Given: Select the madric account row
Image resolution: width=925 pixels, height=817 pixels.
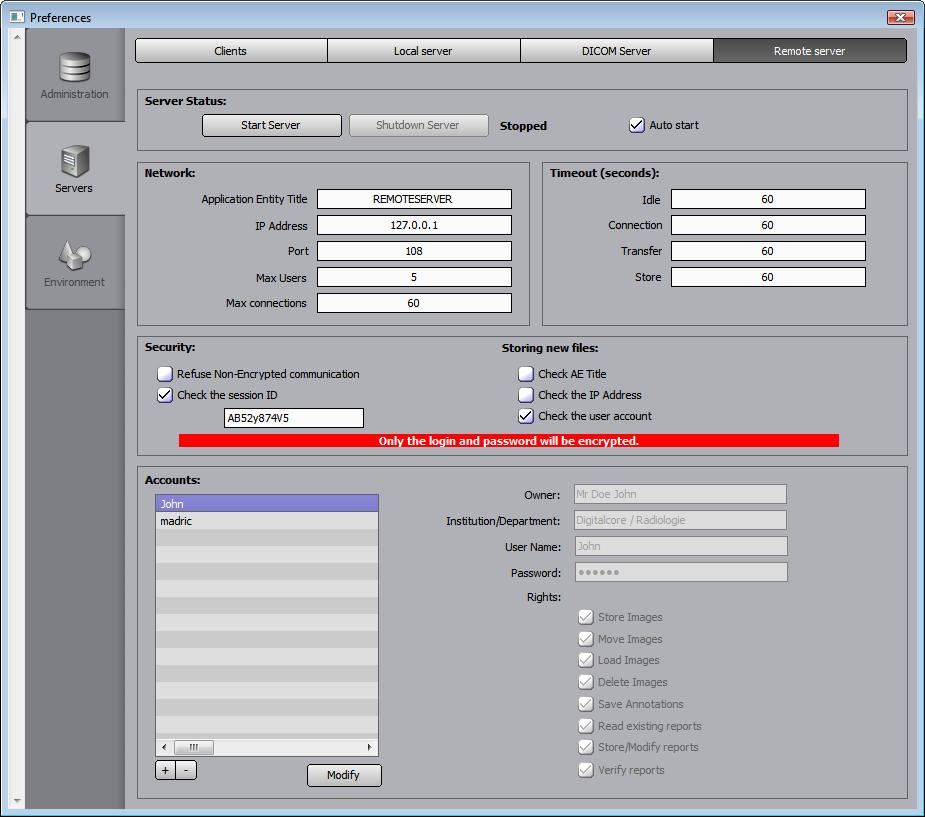Looking at the screenshot, I should coord(267,521).
